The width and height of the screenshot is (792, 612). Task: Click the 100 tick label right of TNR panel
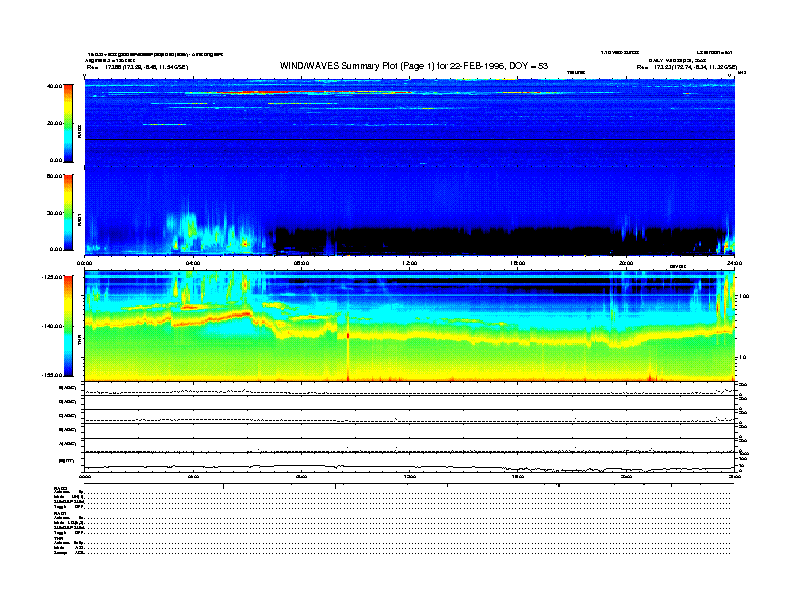[x=745, y=296]
